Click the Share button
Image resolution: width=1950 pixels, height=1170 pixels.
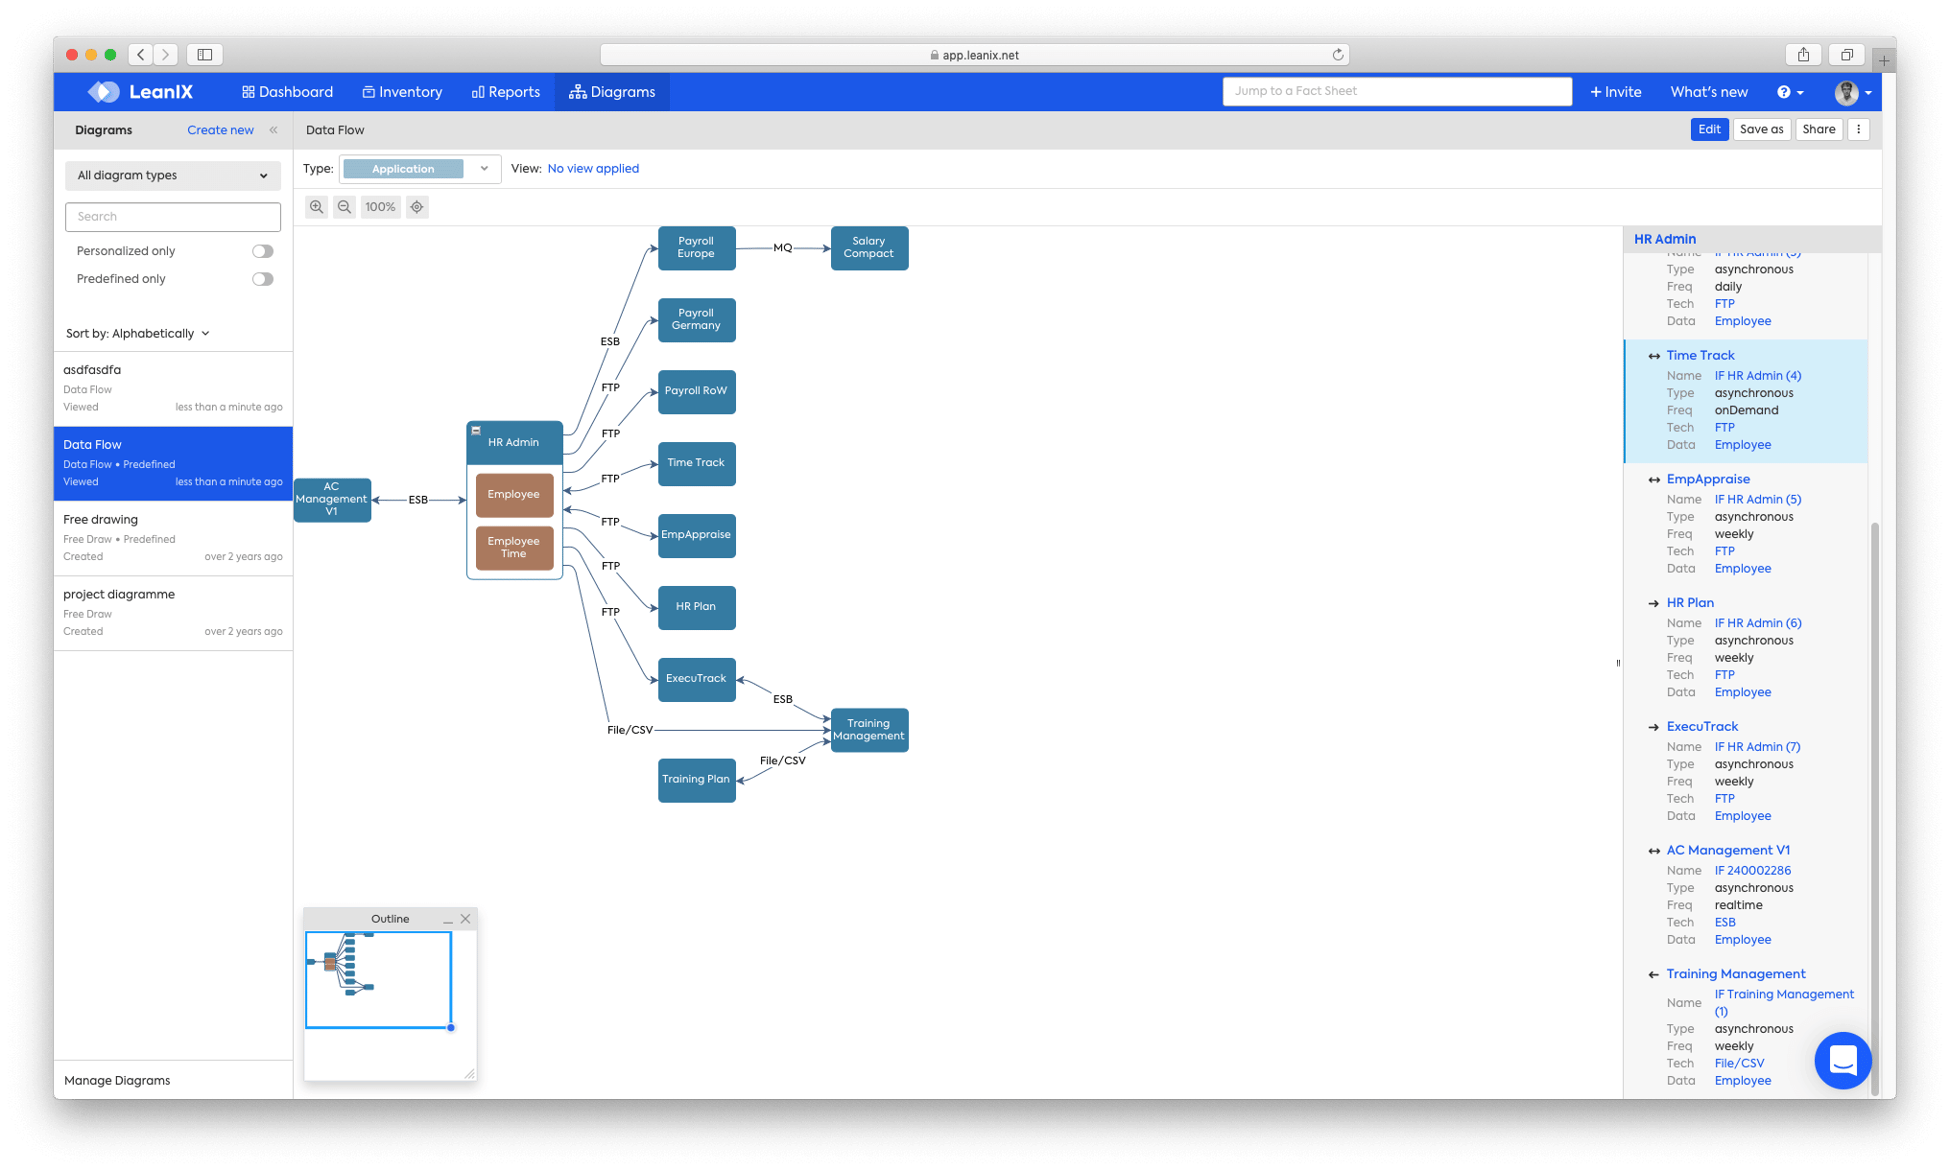(1820, 130)
